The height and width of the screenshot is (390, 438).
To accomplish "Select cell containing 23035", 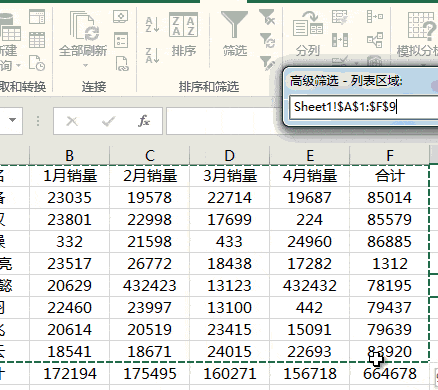I will pyautogui.click(x=69, y=198).
